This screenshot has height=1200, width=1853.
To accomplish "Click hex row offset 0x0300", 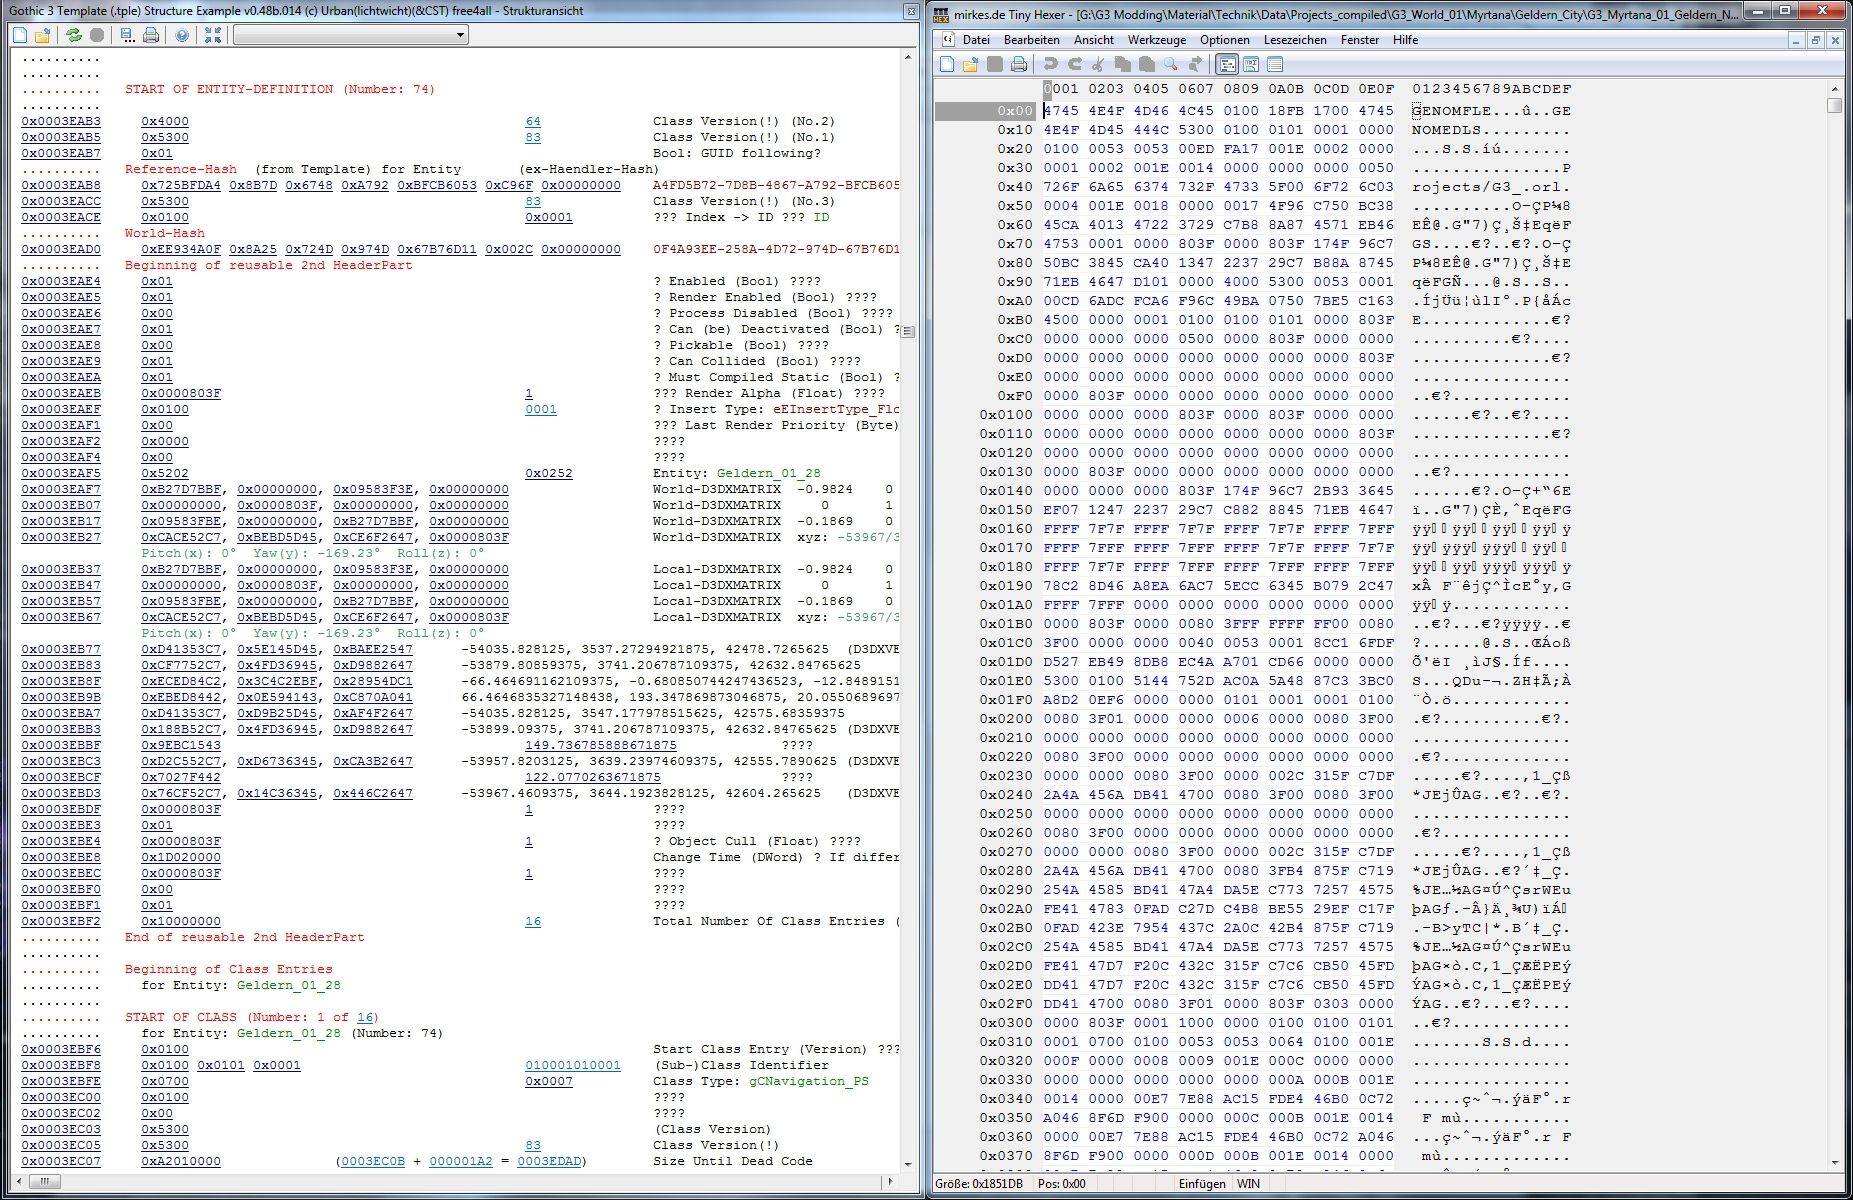I will (1006, 1023).
